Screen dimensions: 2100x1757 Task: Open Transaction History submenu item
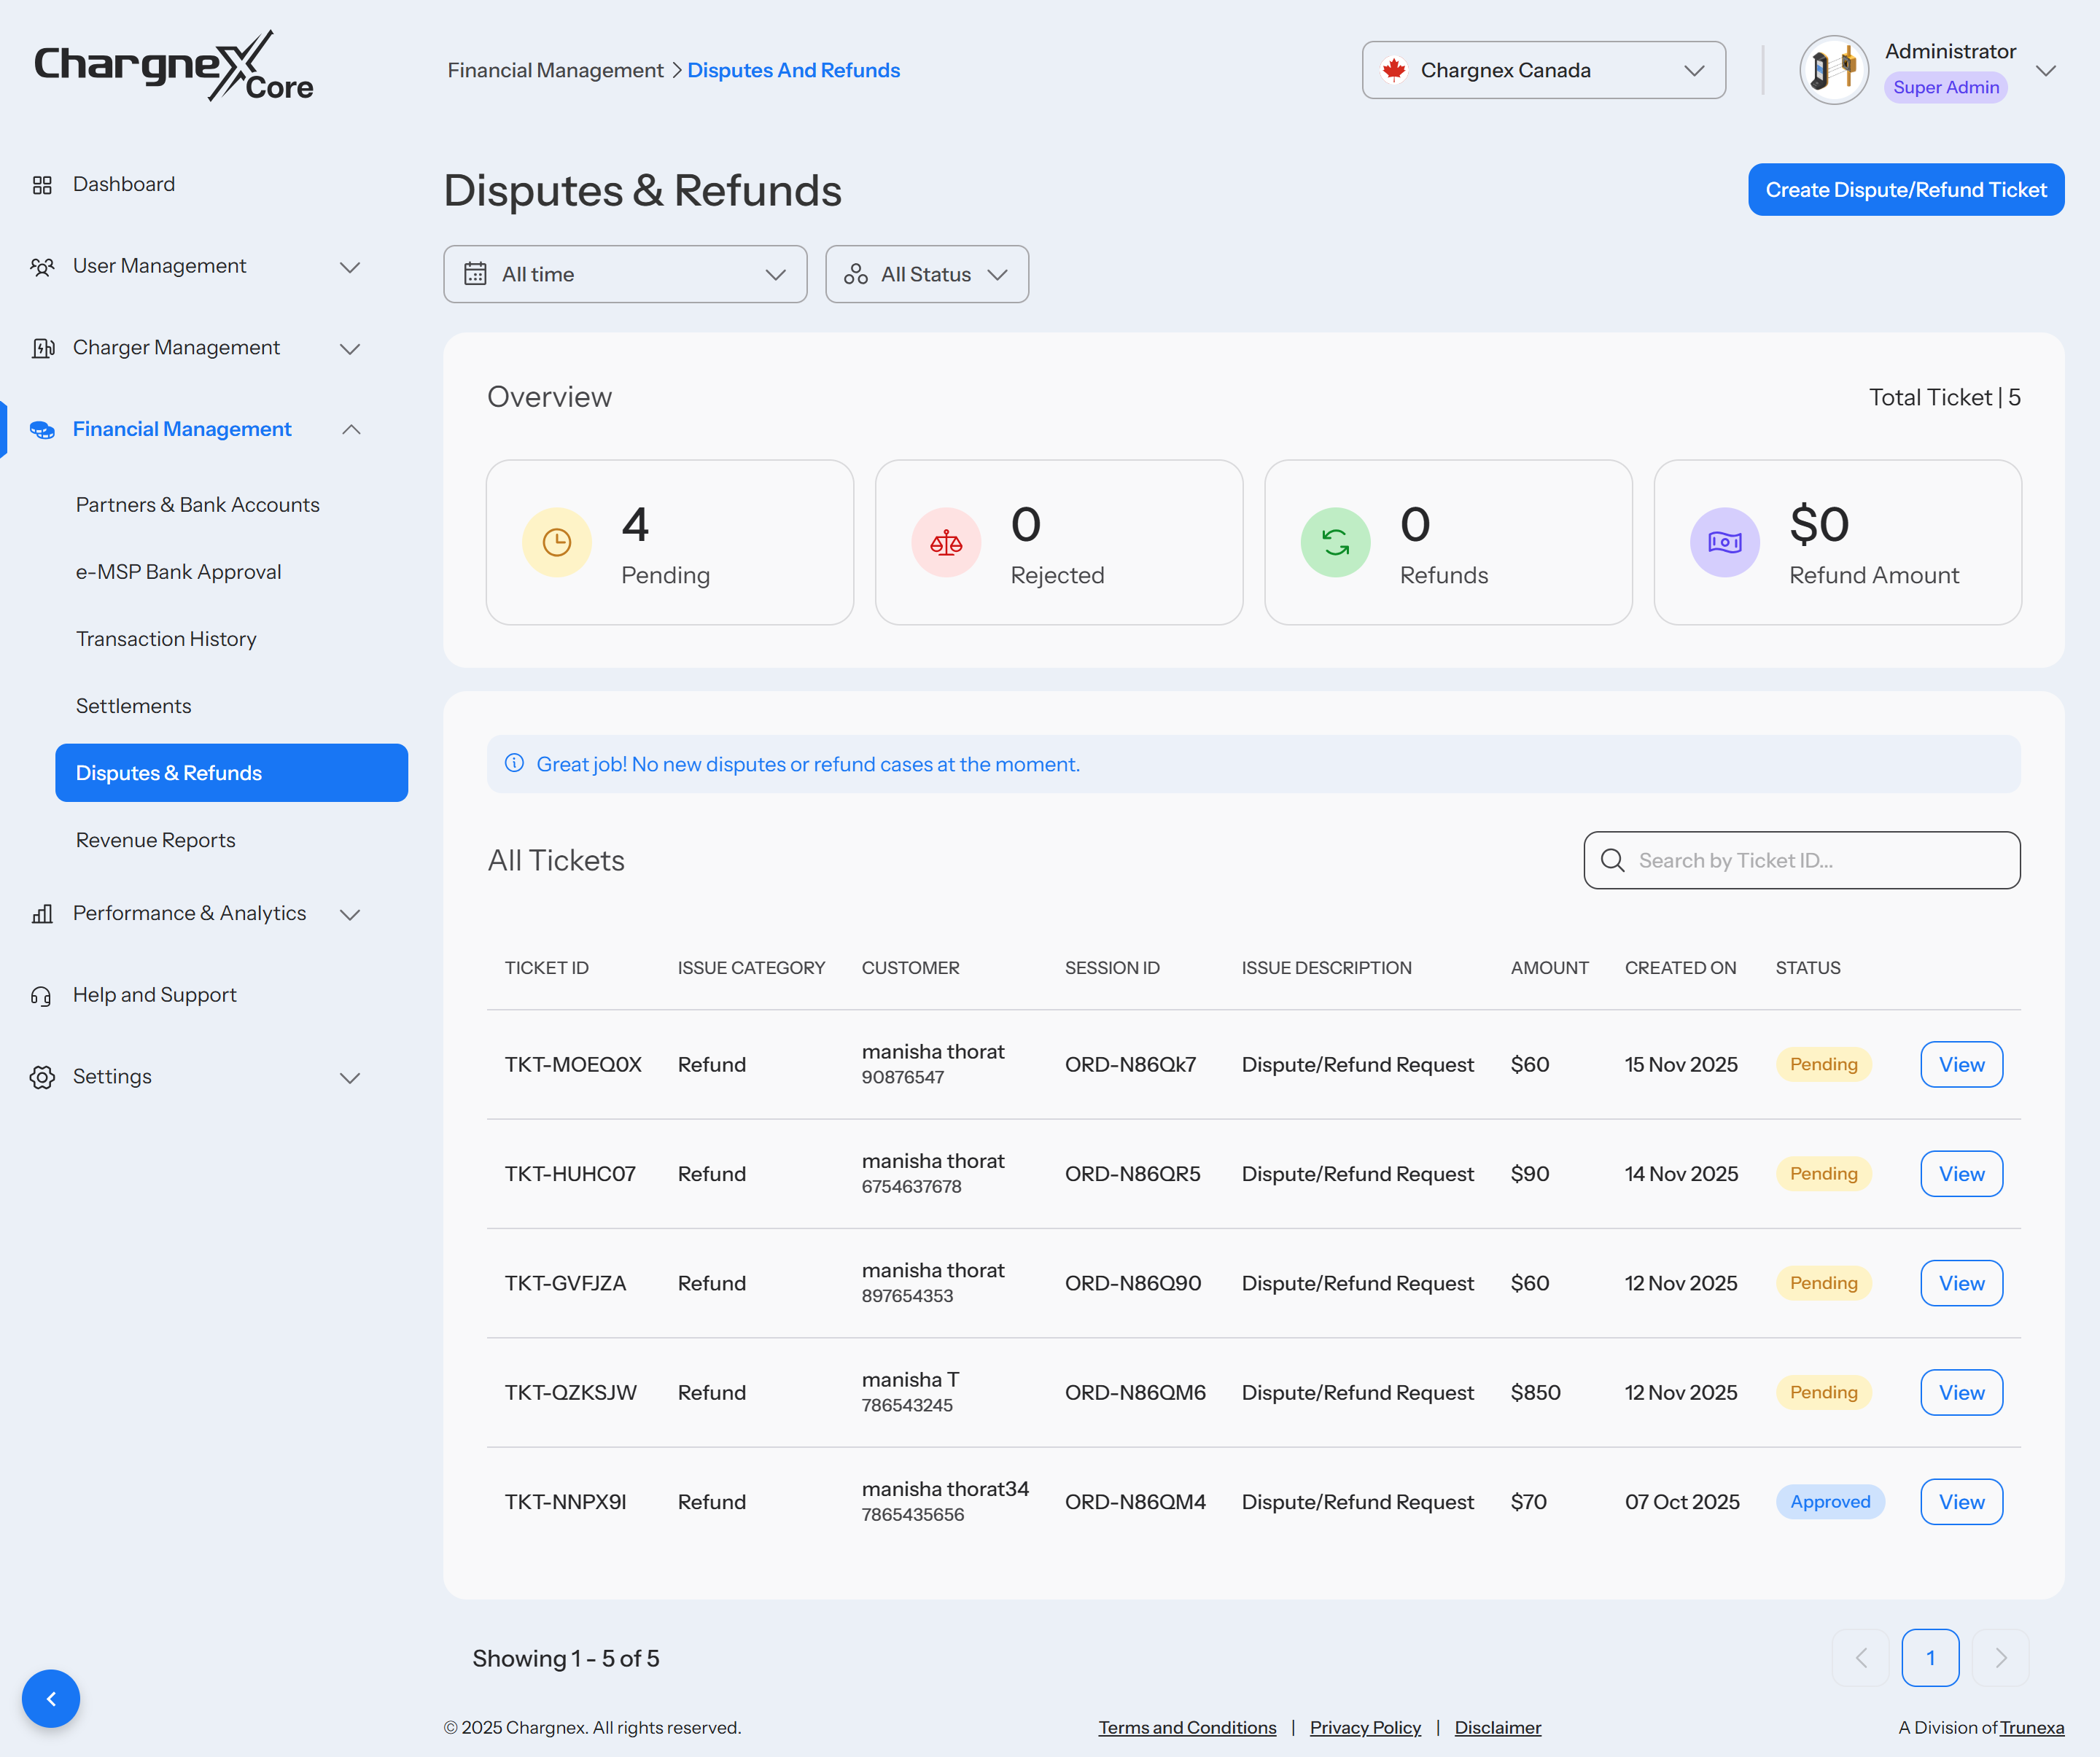[x=166, y=639]
